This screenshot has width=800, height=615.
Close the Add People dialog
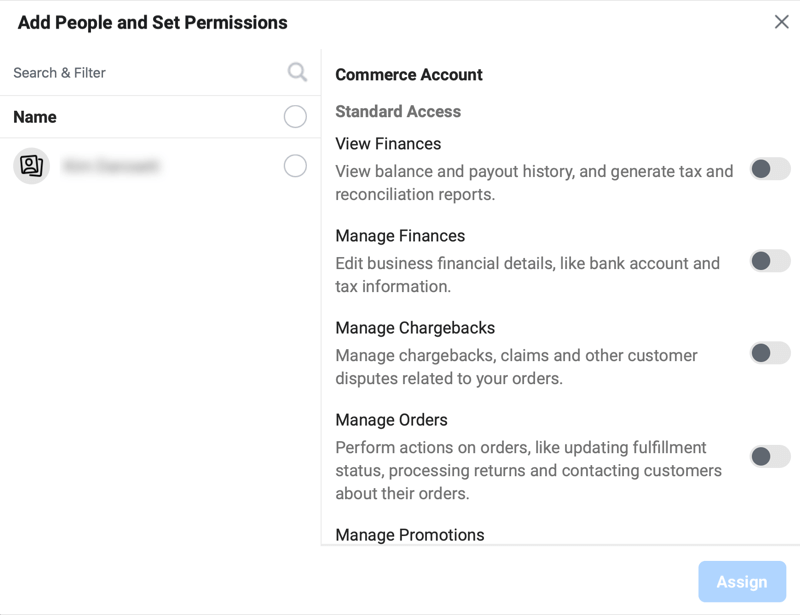[x=781, y=22]
